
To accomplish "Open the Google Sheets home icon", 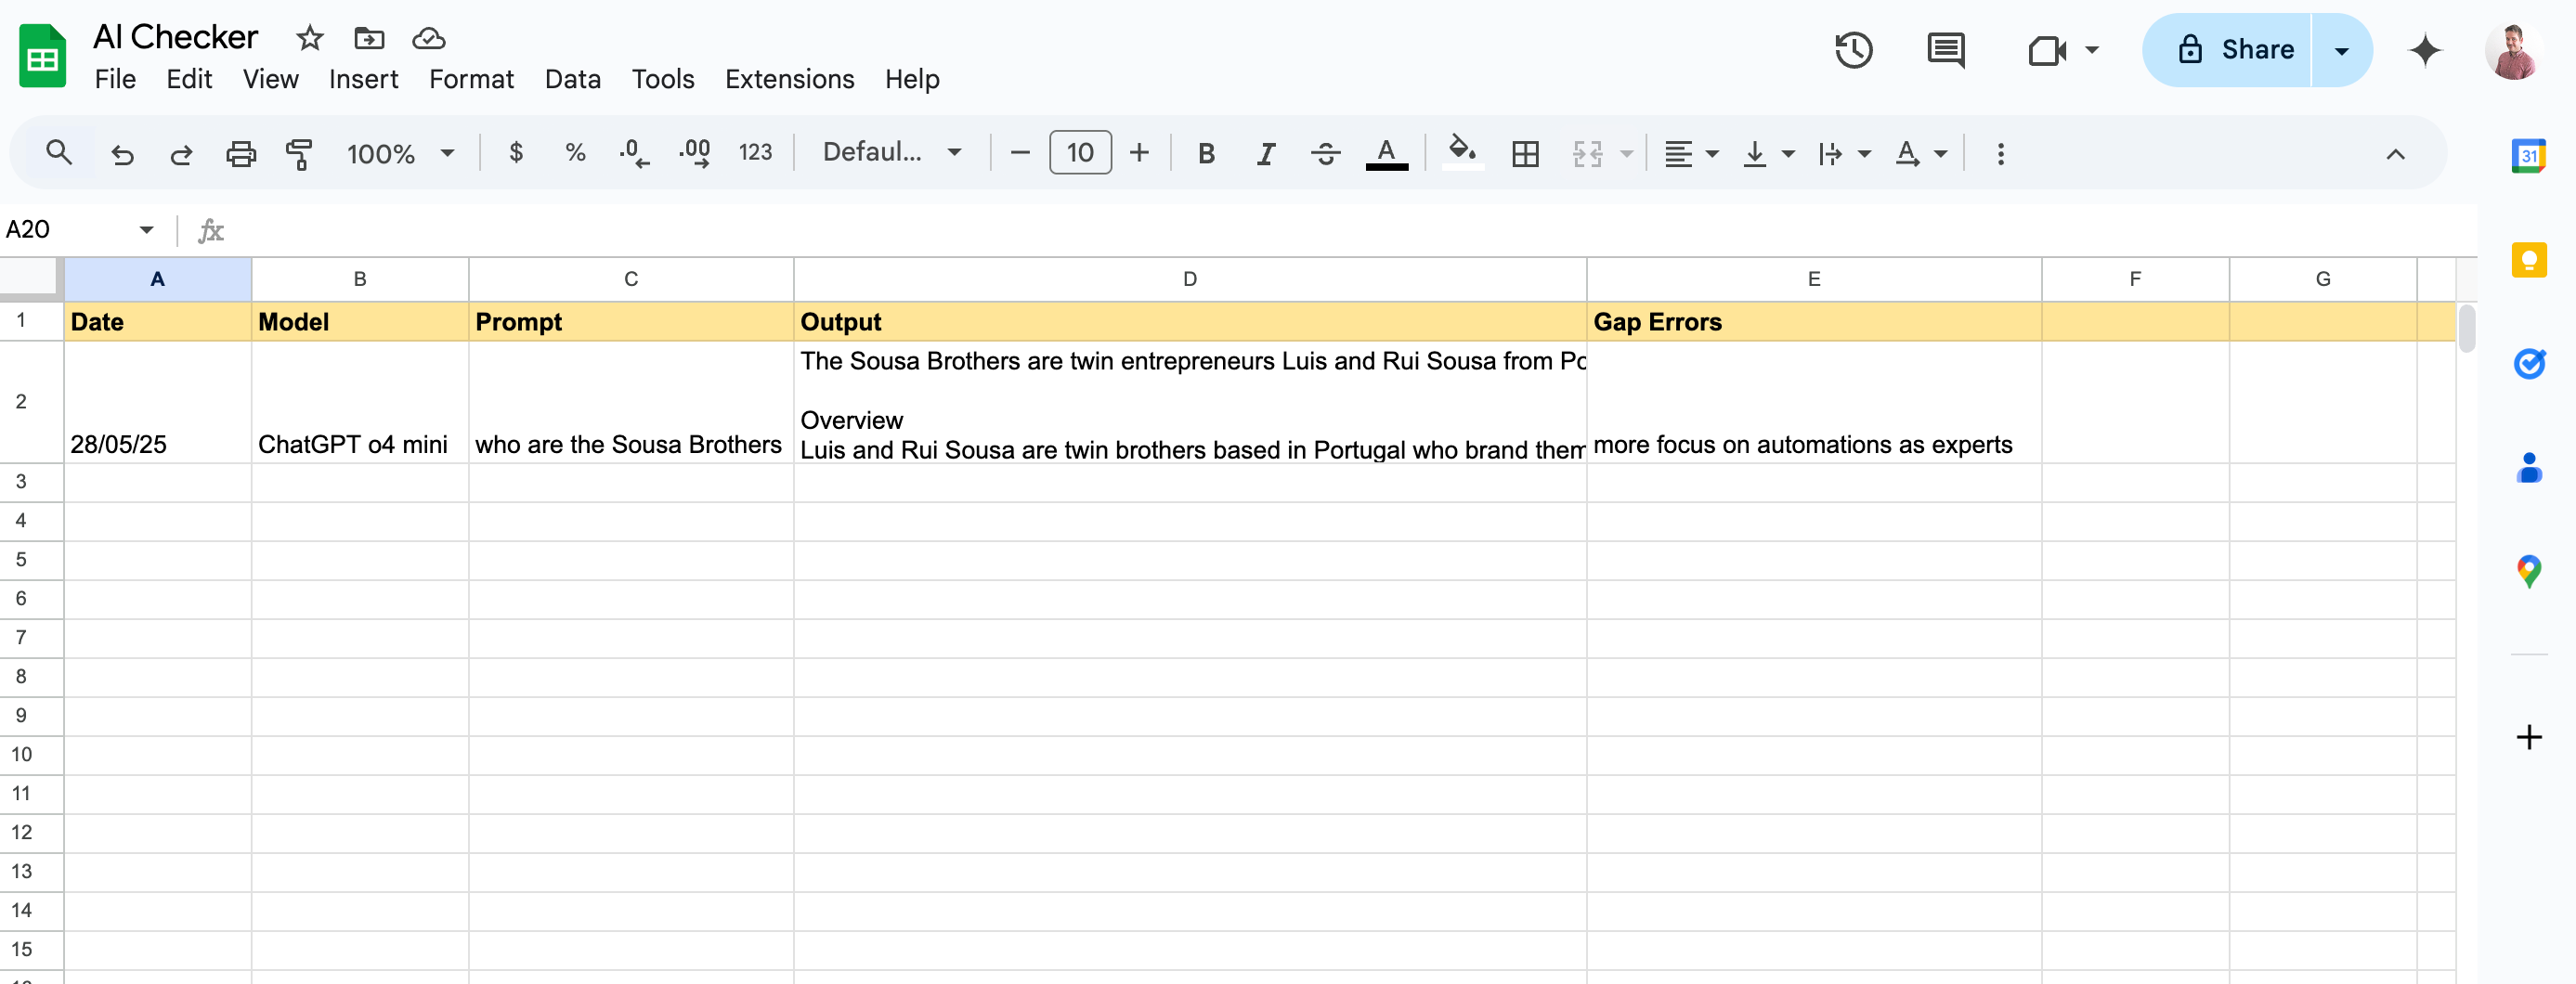I will (43, 56).
